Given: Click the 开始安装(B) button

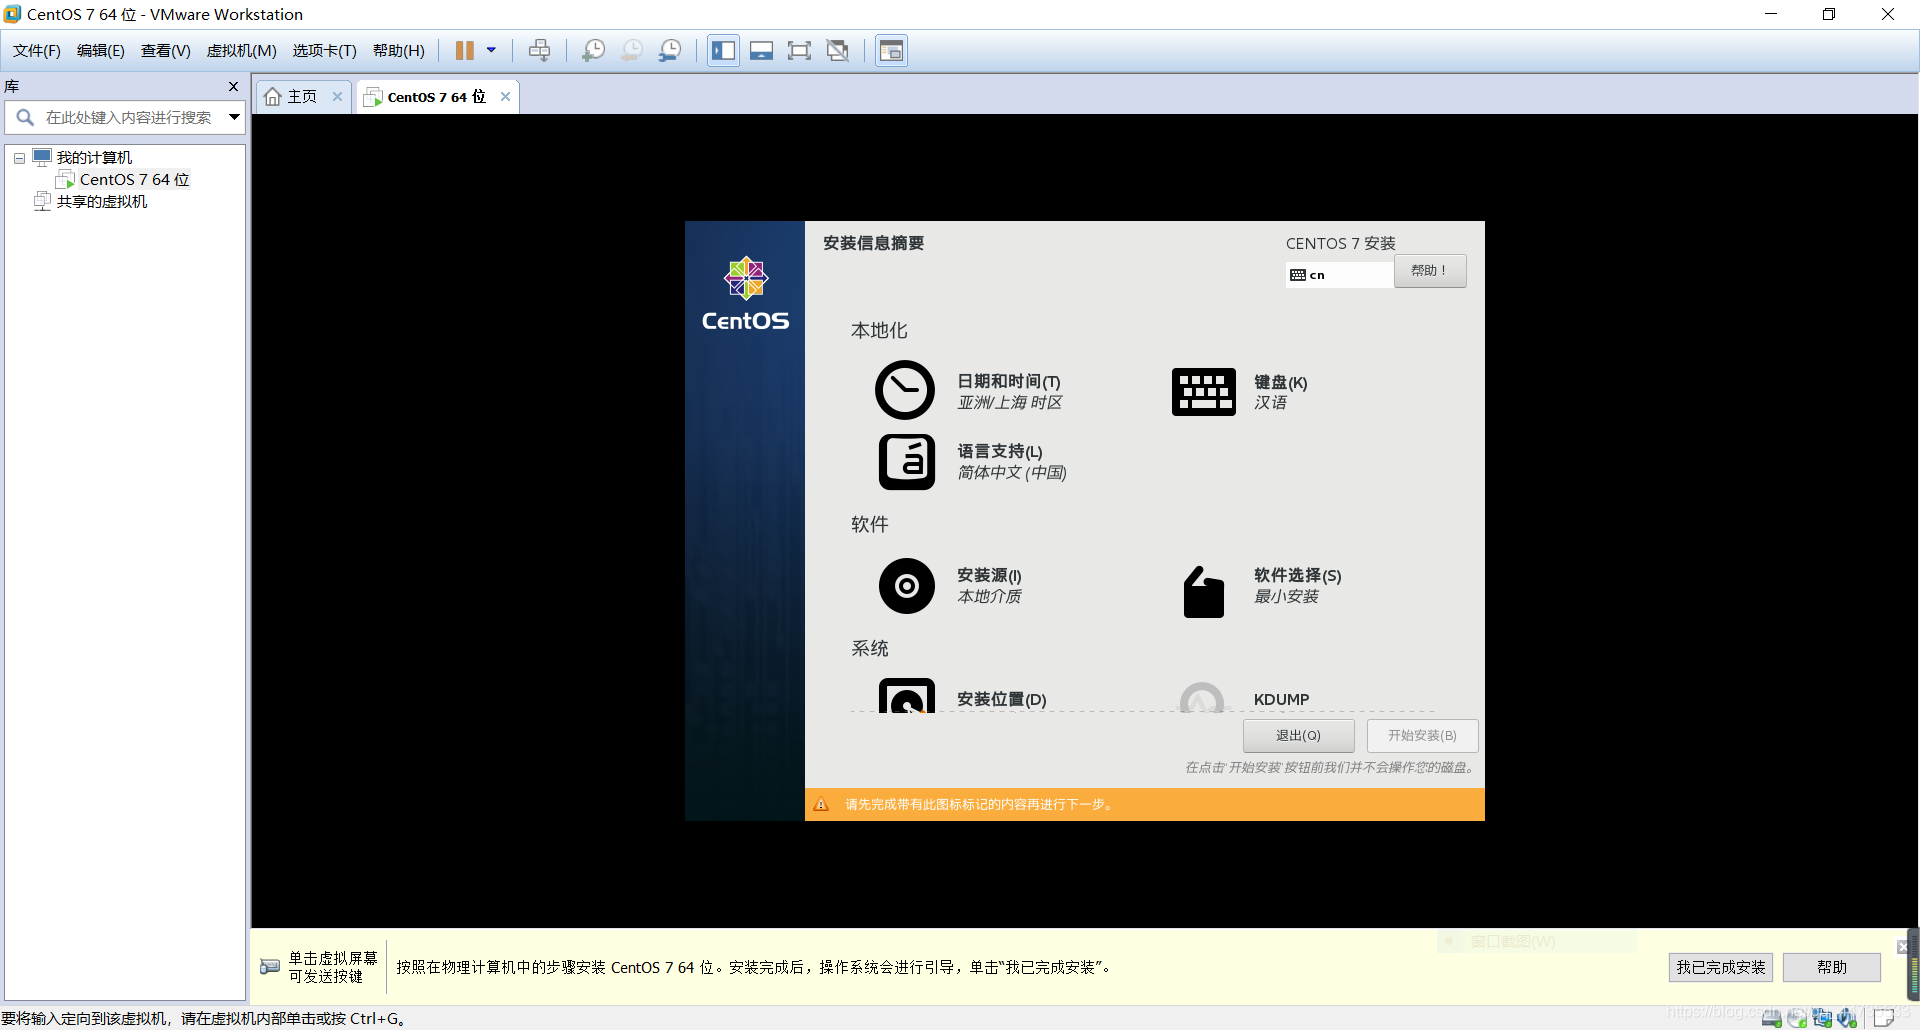Looking at the screenshot, I should tap(1422, 736).
